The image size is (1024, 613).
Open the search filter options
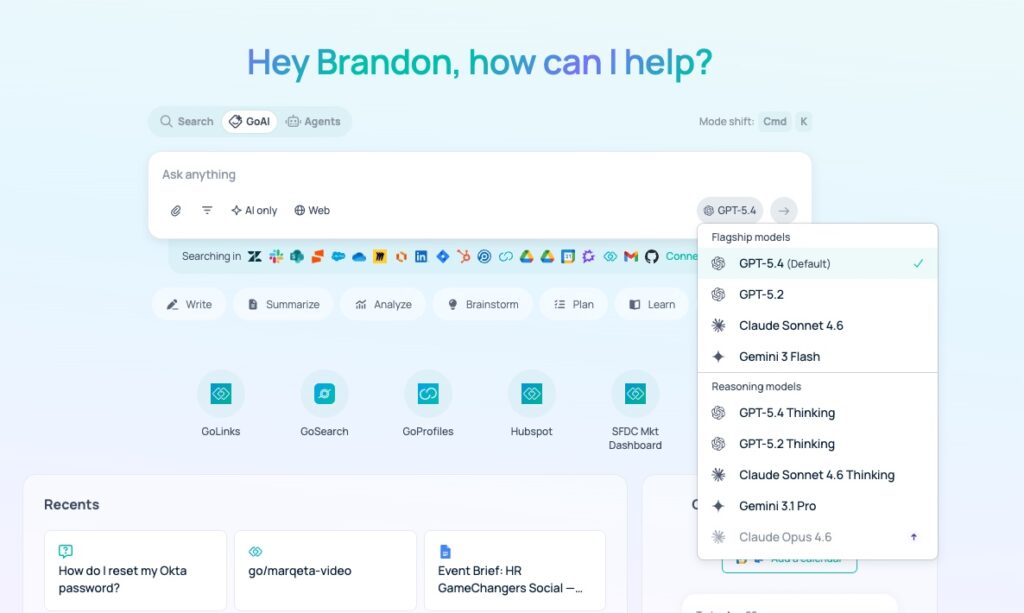click(206, 210)
